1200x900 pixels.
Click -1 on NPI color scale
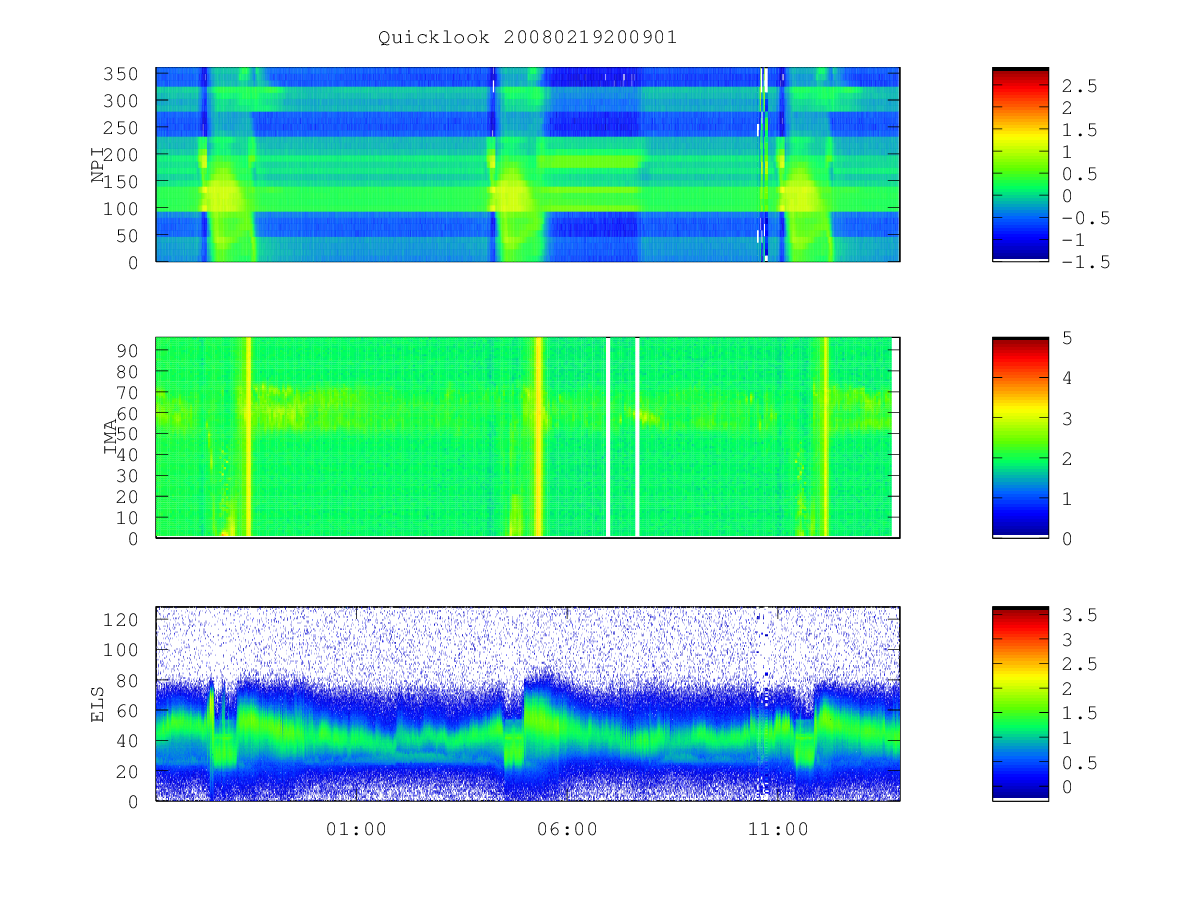1074,240
